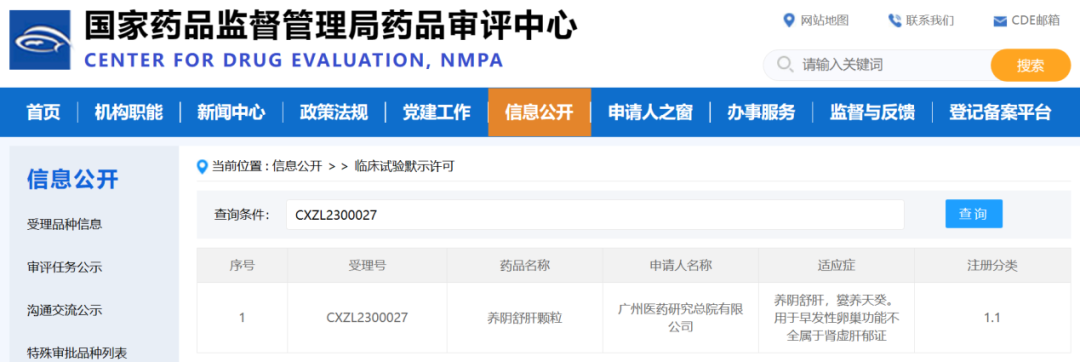This screenshot has width=1080, height=362.
Task: Go to the 首页 menu item
Action: (43, 112)
